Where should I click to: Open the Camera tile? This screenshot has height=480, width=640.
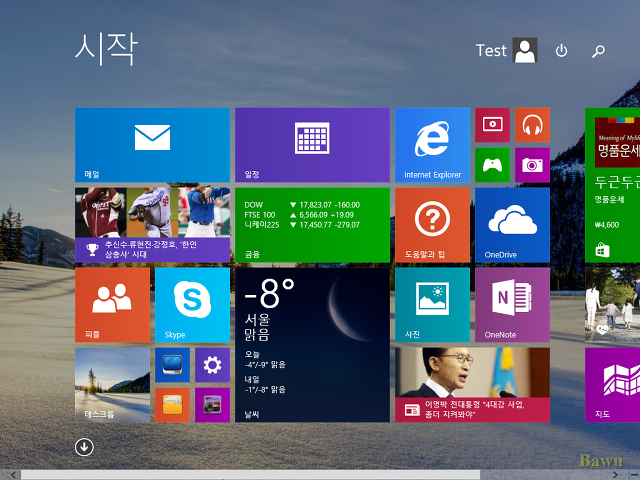tap(532, 165)
